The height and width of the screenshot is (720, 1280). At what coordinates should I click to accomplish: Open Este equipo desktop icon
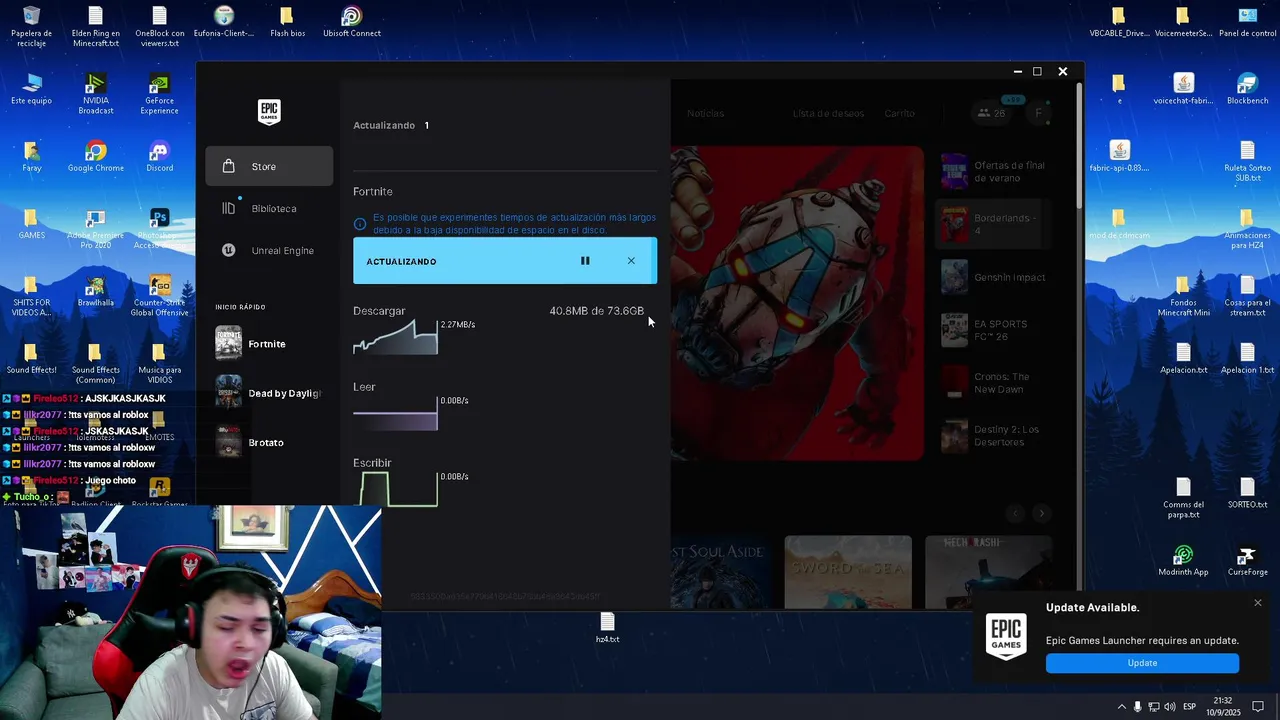(x=31, y=89)
